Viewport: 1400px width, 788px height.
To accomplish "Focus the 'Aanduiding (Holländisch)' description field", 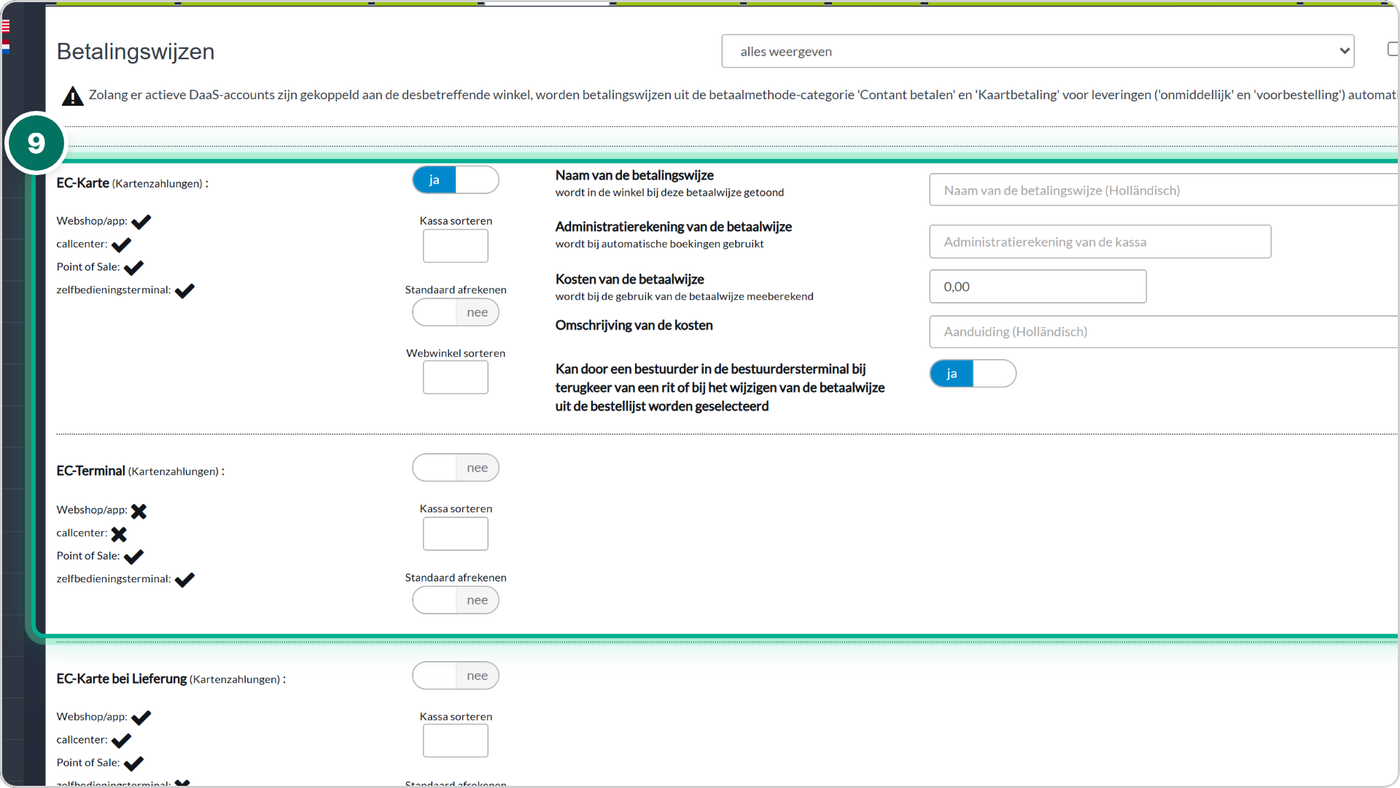I will (x=1164, y=331).
